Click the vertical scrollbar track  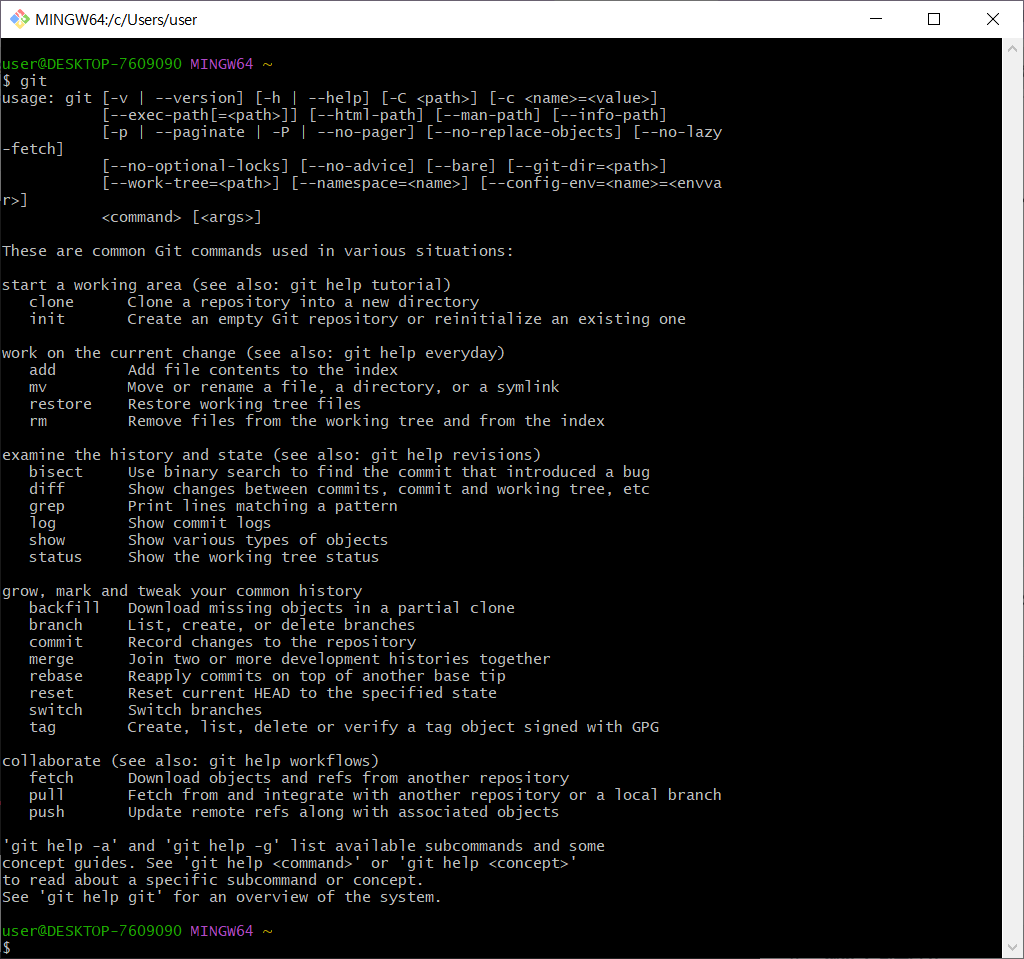pos(1012,496)
